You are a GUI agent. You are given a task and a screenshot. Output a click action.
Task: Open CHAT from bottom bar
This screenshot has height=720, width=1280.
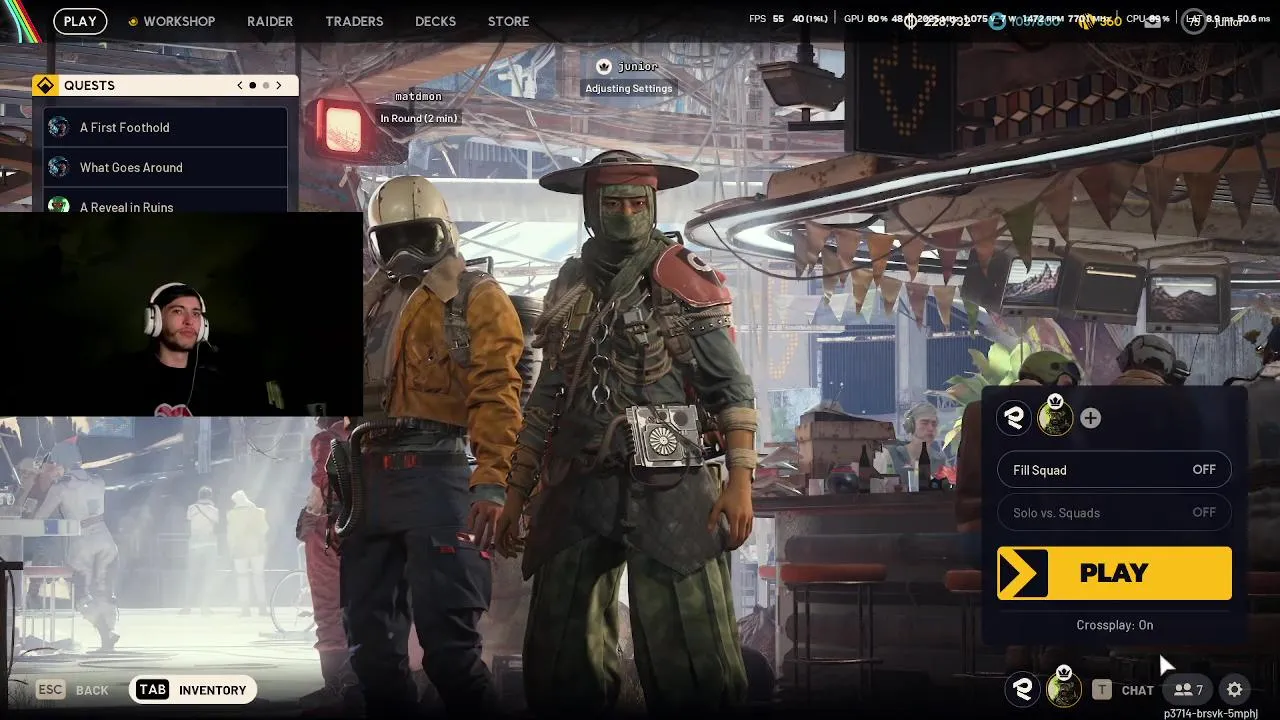pyautogui.click(x=1137, y=690)
